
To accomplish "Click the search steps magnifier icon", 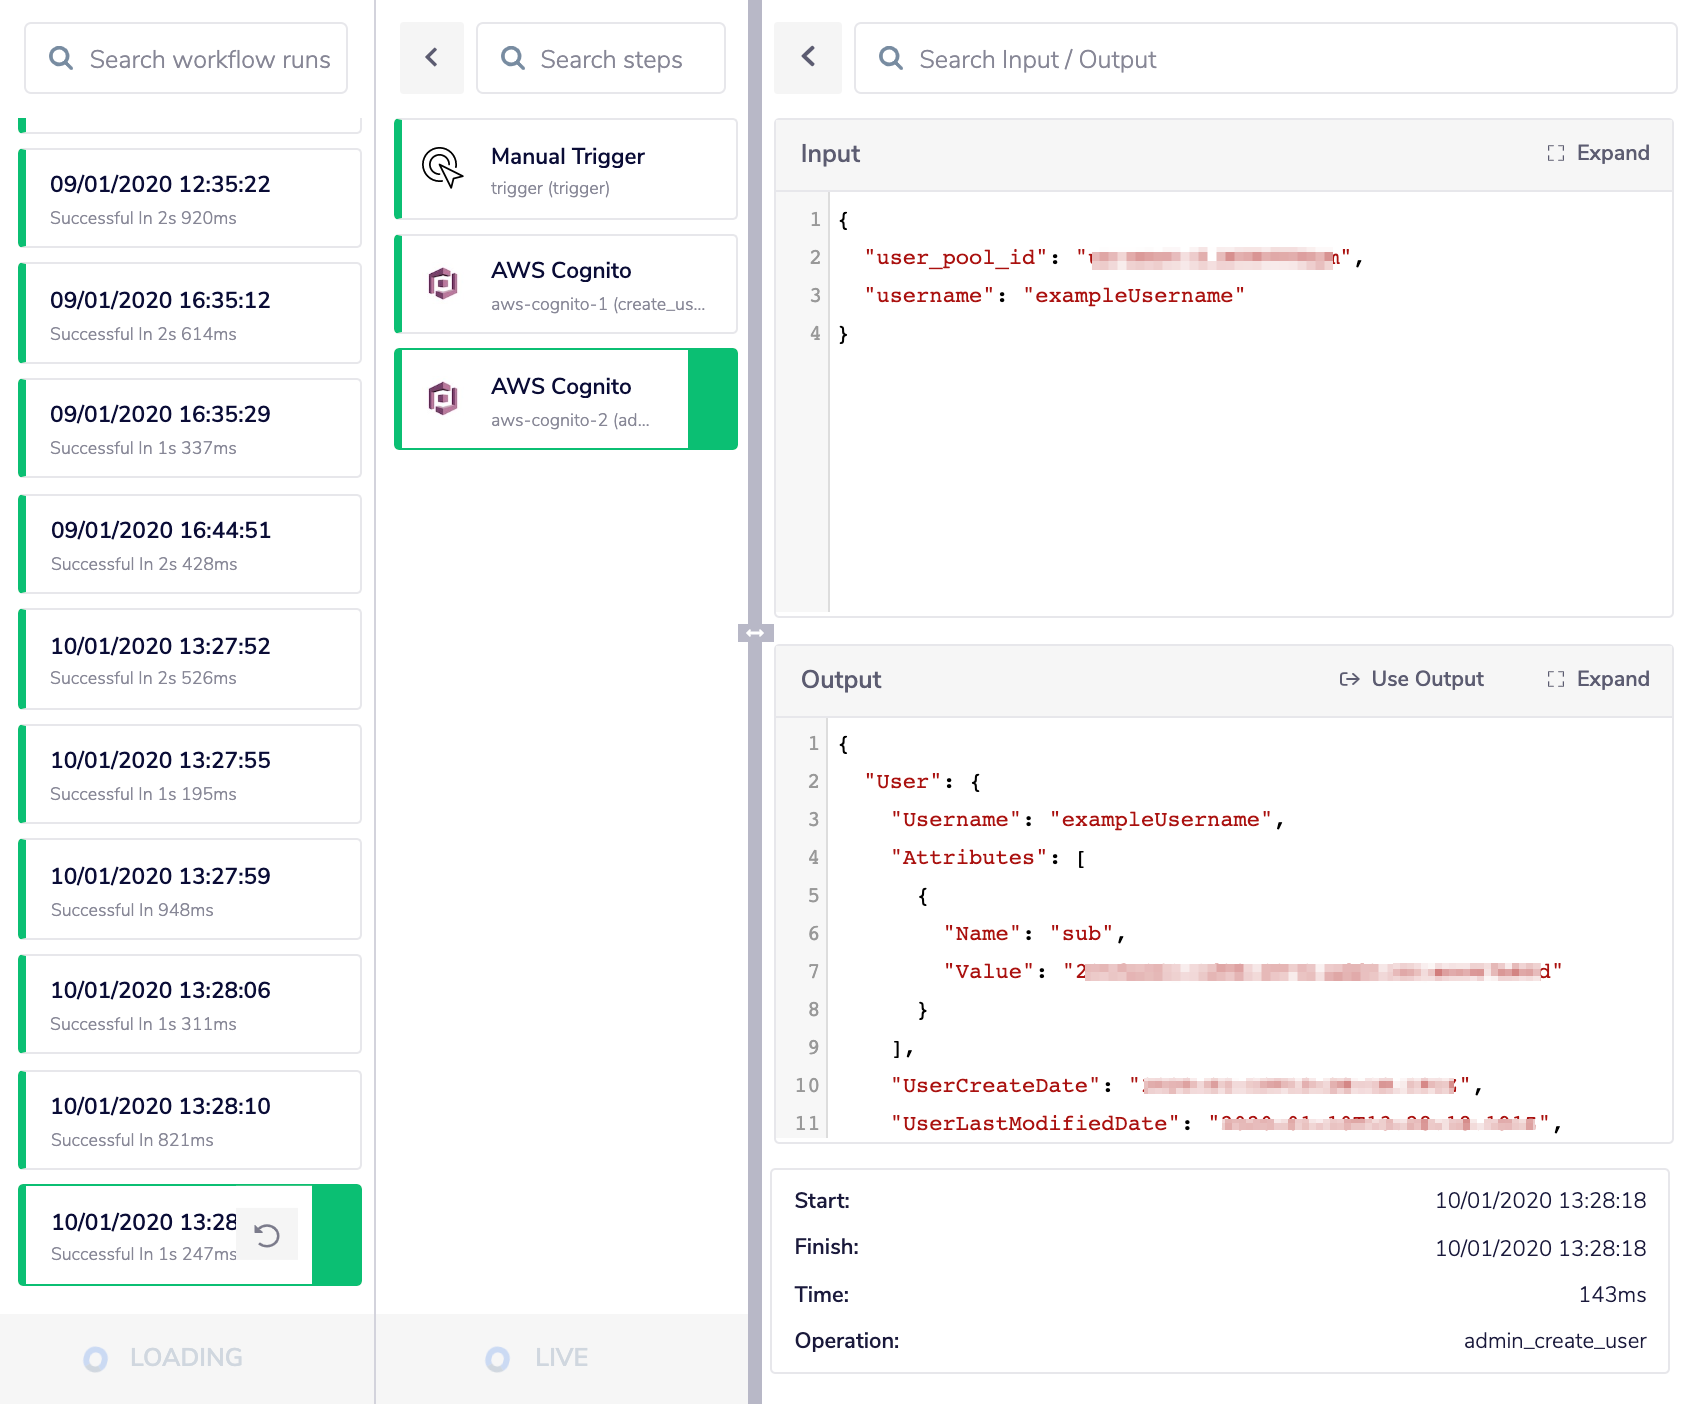I will point(513,59).
